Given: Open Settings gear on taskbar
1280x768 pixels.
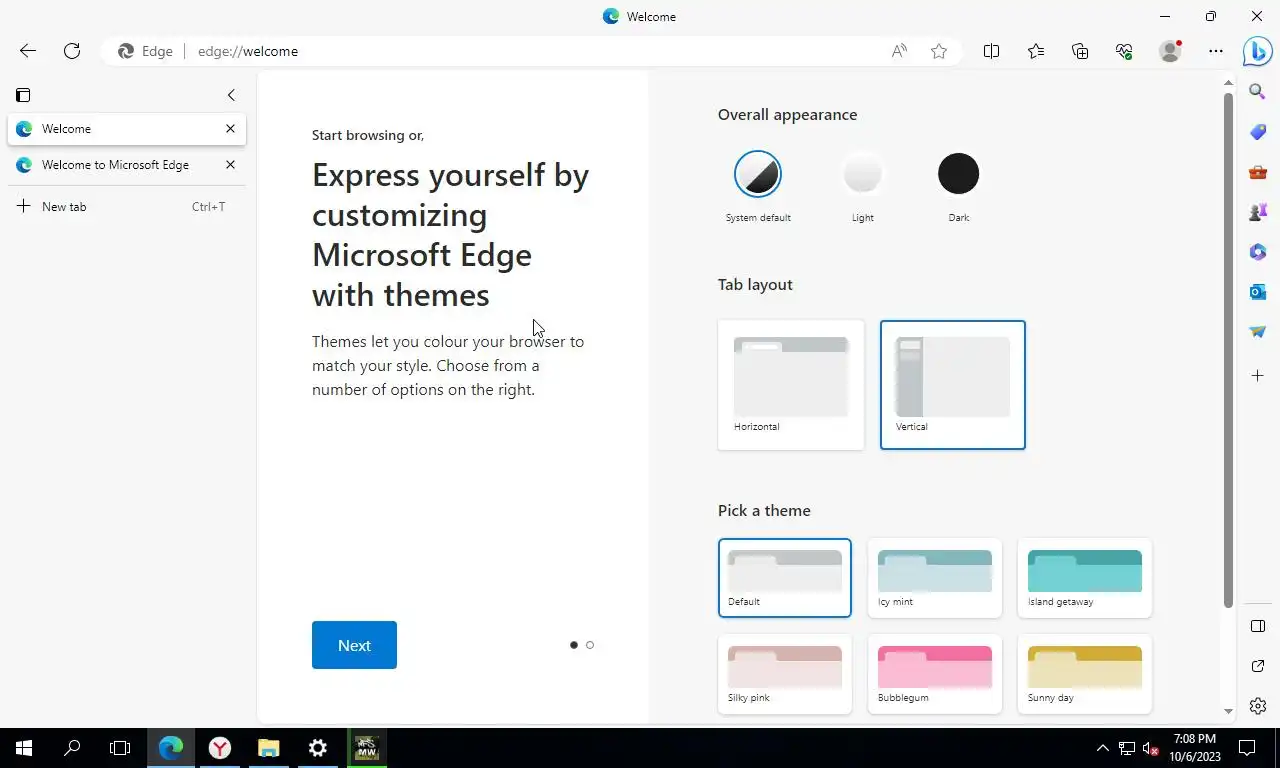Looking at the screenshot, I should coord(318,748).
